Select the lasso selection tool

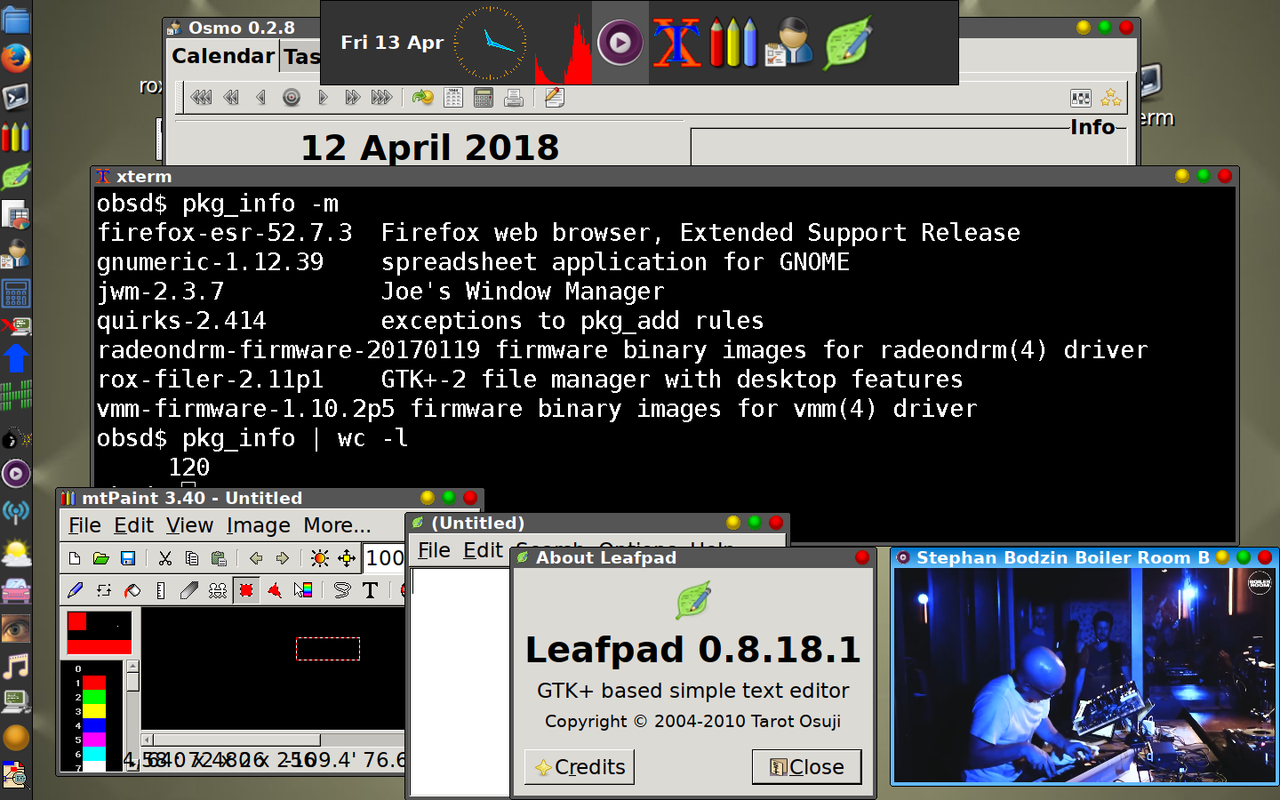pyautogui.click(x=342, y=590)
